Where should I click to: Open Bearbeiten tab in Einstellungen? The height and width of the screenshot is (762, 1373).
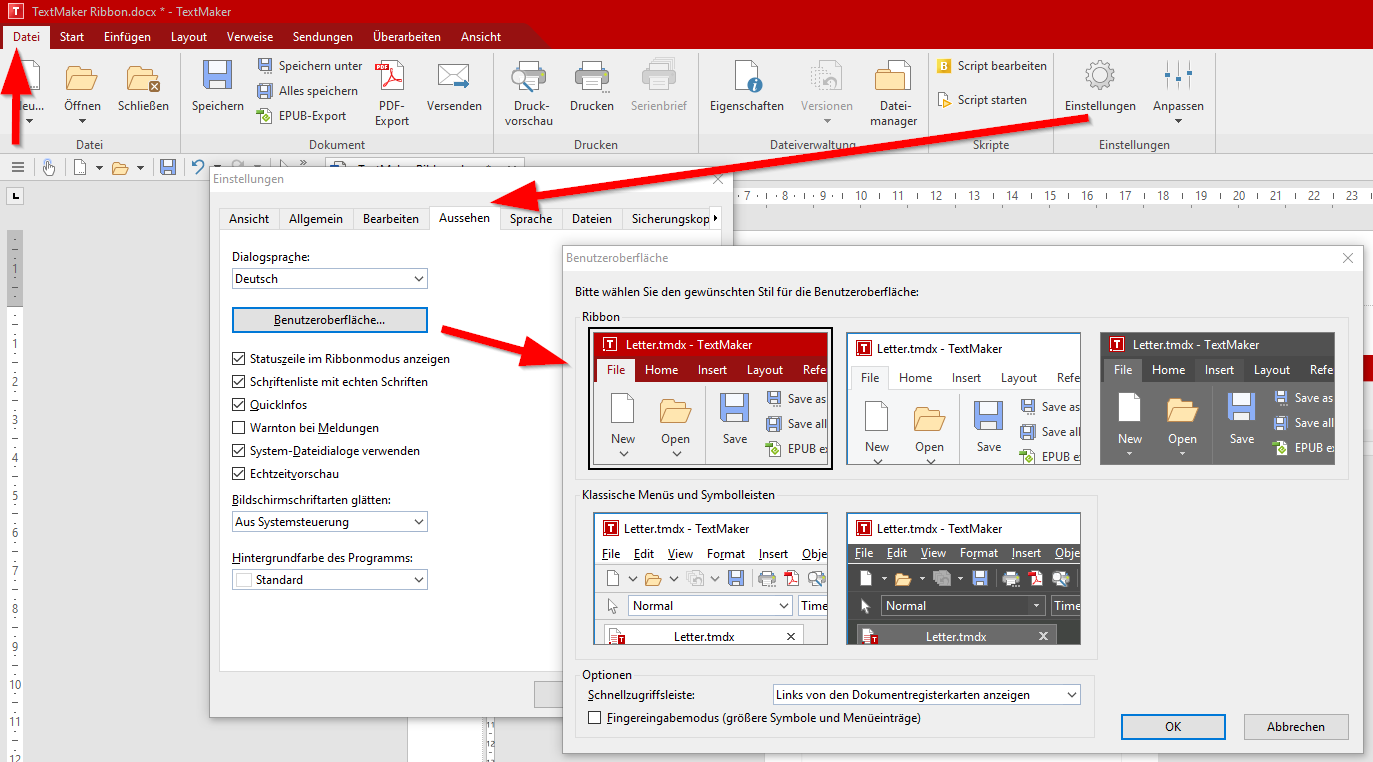391,218
